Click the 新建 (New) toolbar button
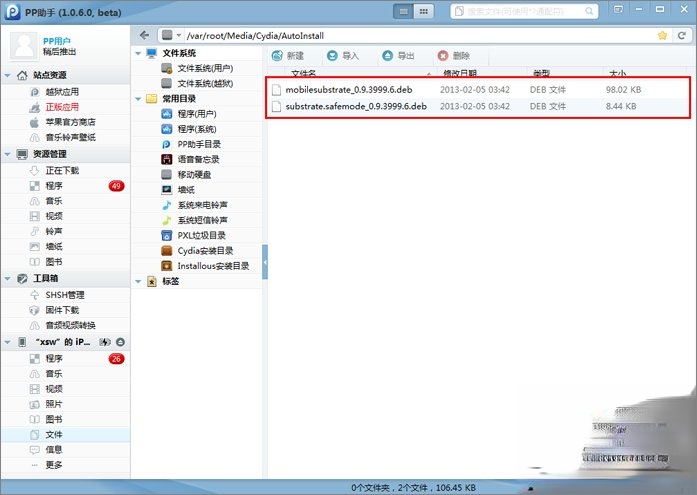Viewport: 697px width, 495px height. (x=288, y=56)
